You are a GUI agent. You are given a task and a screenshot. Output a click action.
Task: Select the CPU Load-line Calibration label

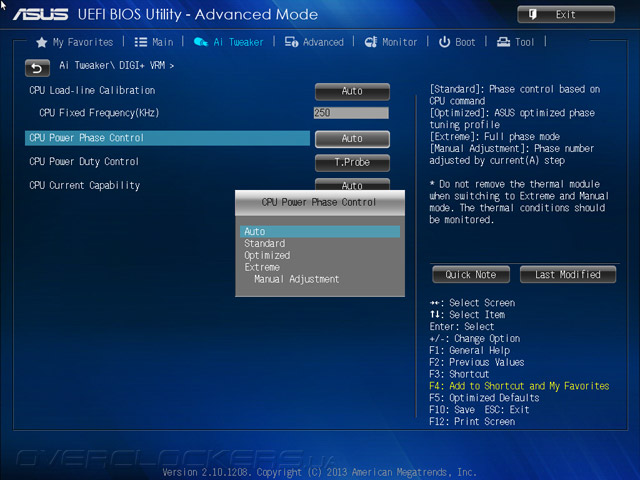click(x=92, y=91)
